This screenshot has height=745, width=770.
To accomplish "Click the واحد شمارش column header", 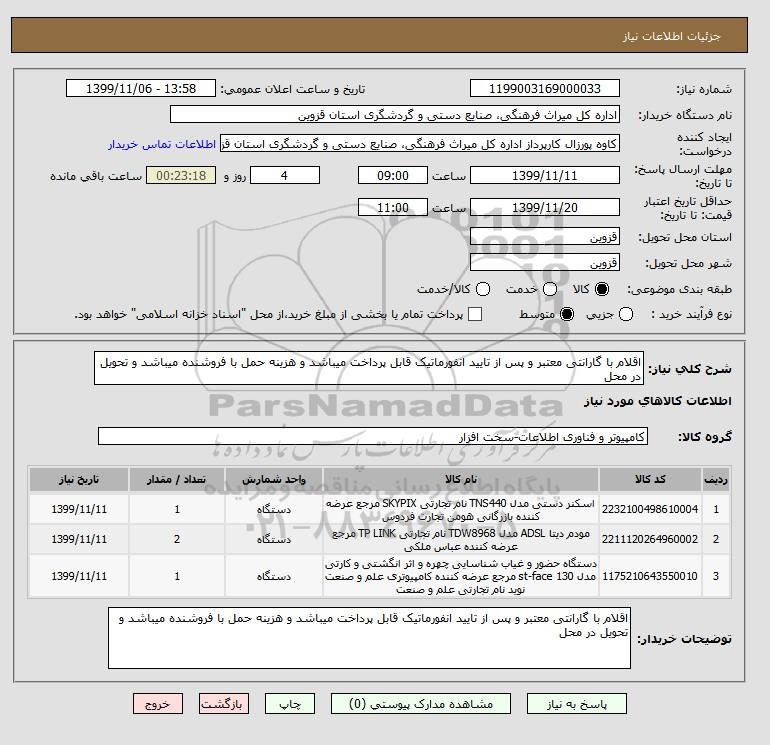I will 274,480.
